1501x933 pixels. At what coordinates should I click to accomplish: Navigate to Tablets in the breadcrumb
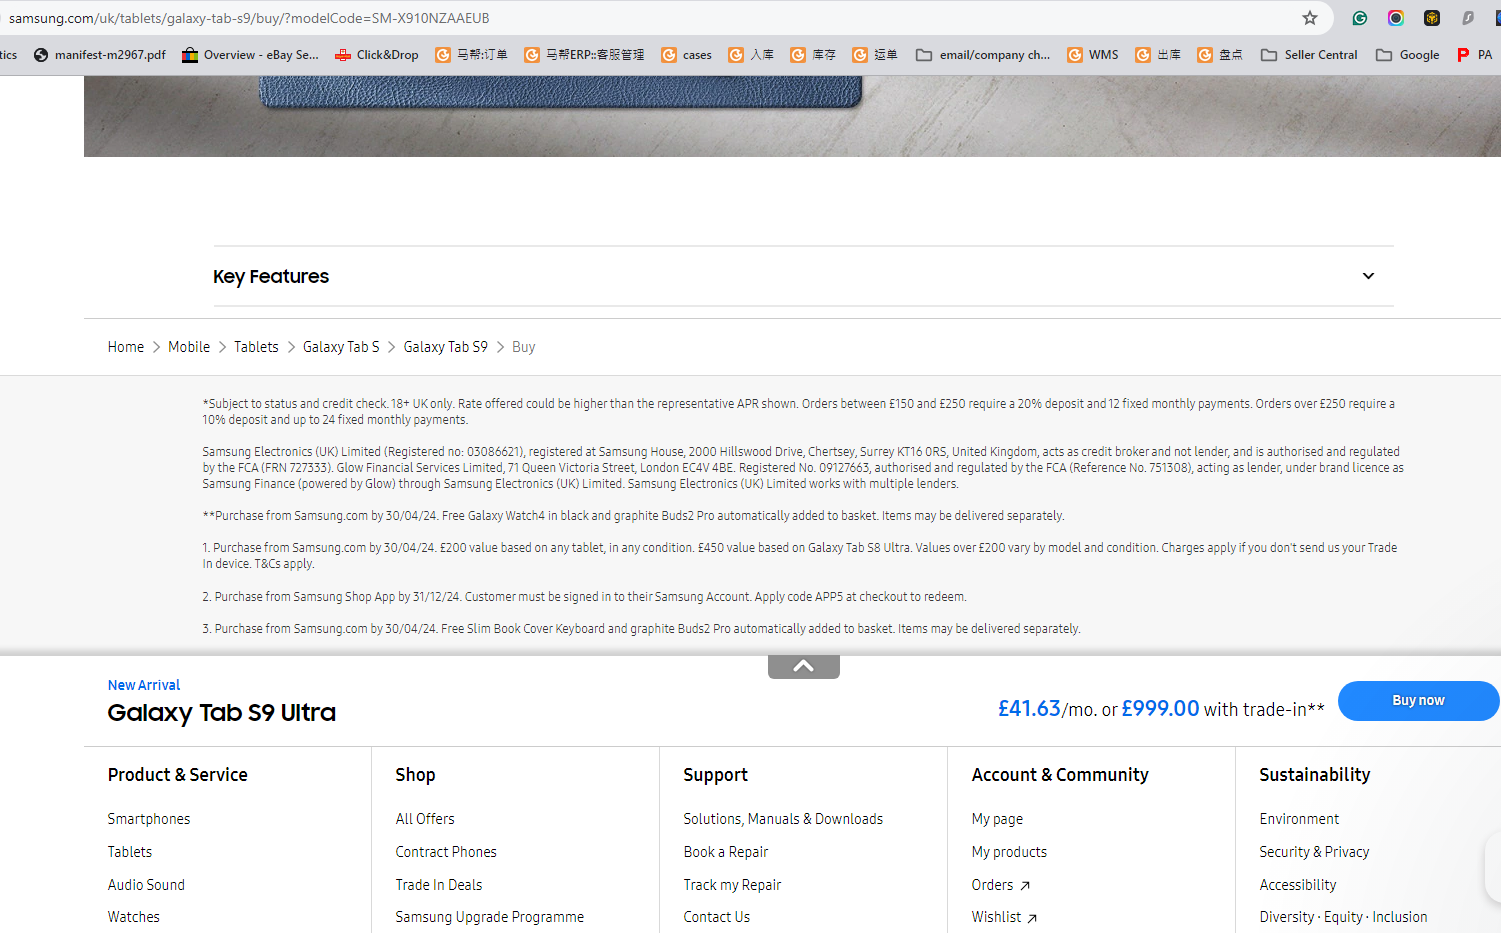(x=256, y=347)
